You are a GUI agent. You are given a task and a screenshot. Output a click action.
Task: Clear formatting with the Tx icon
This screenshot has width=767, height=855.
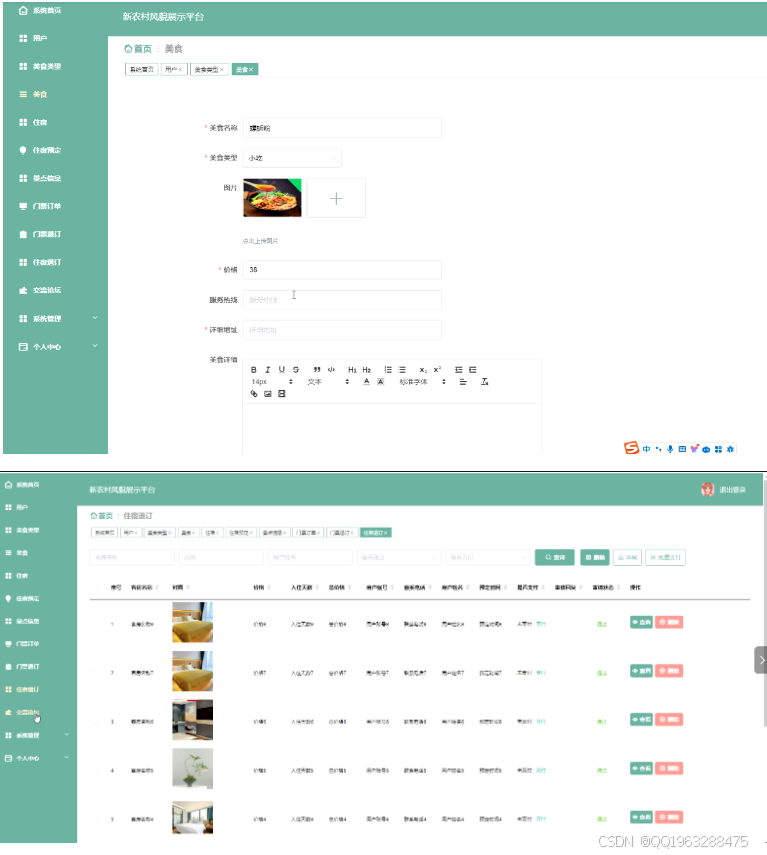point(485,382)
